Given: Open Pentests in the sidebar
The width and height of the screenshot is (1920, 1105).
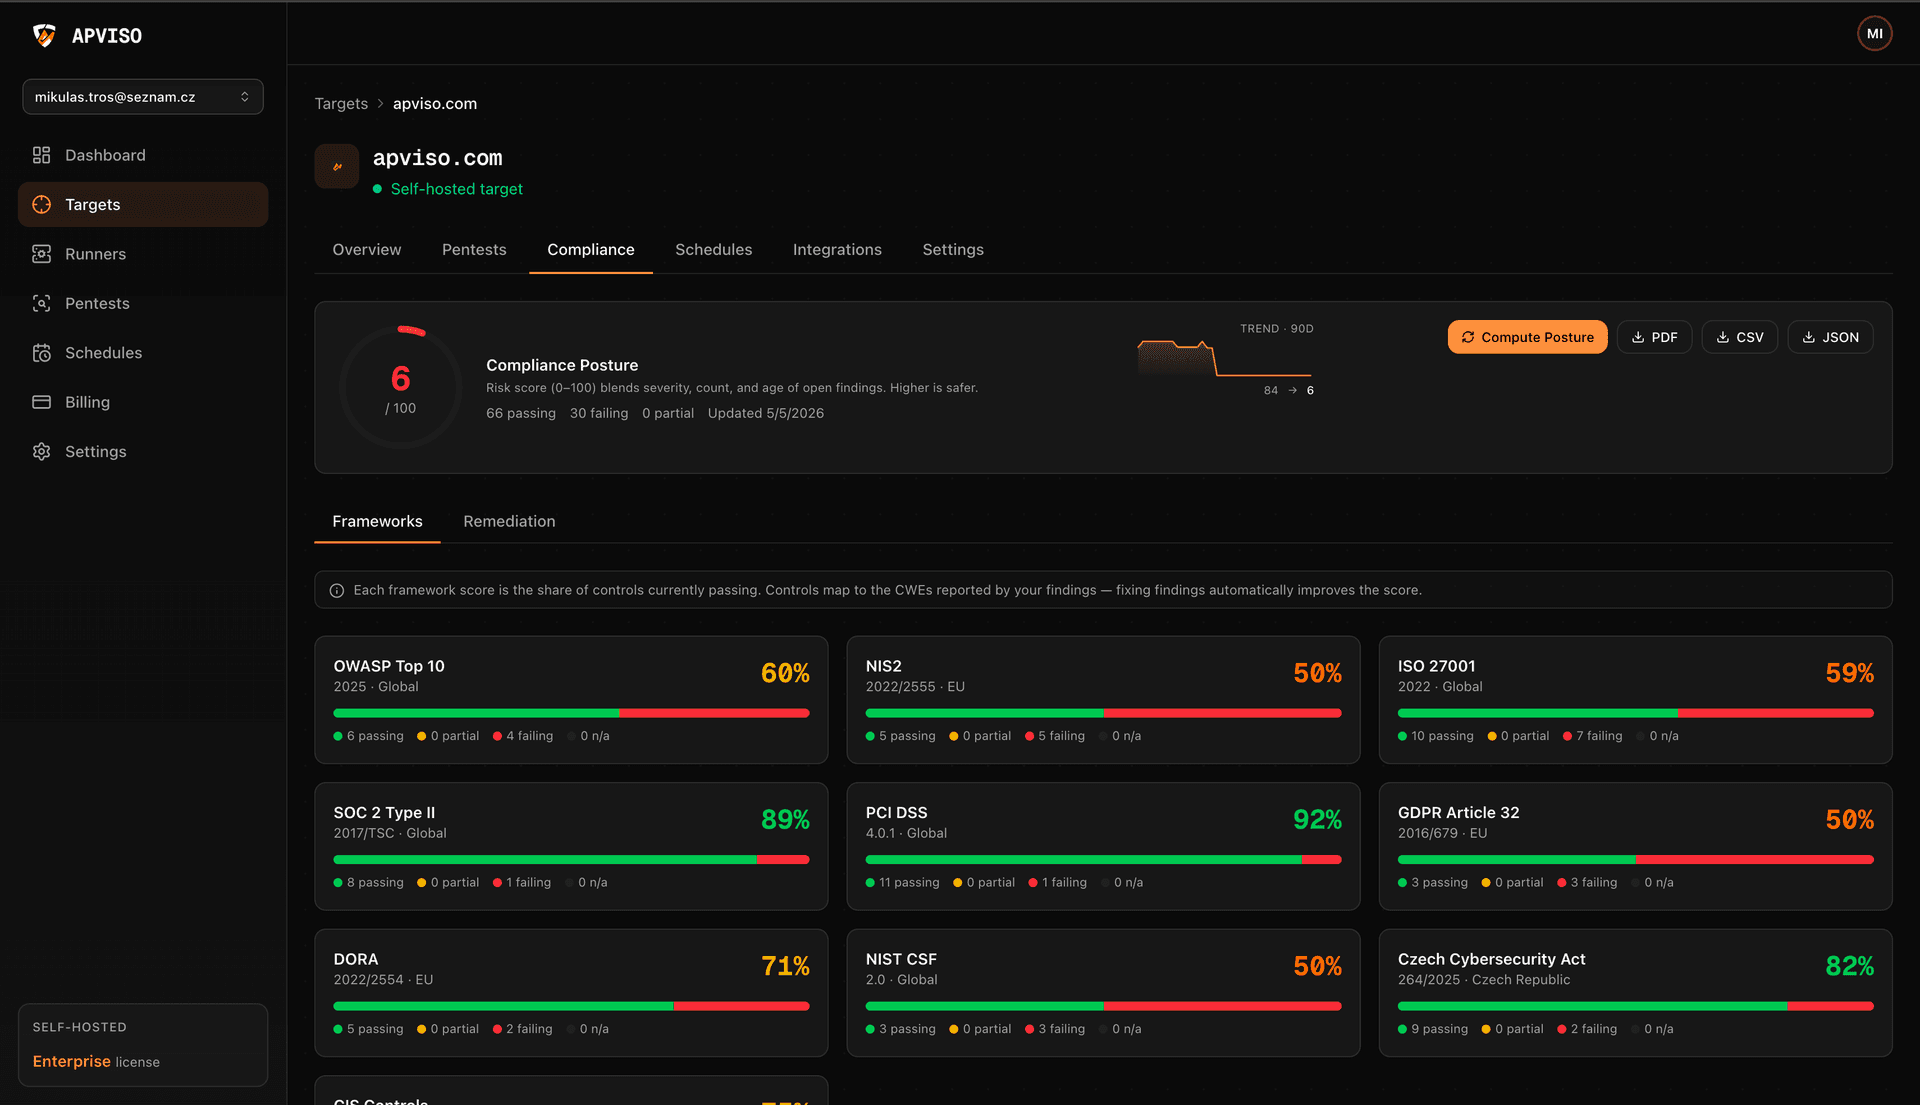Looking at the screenshot, I should click(x=143, y=303).
